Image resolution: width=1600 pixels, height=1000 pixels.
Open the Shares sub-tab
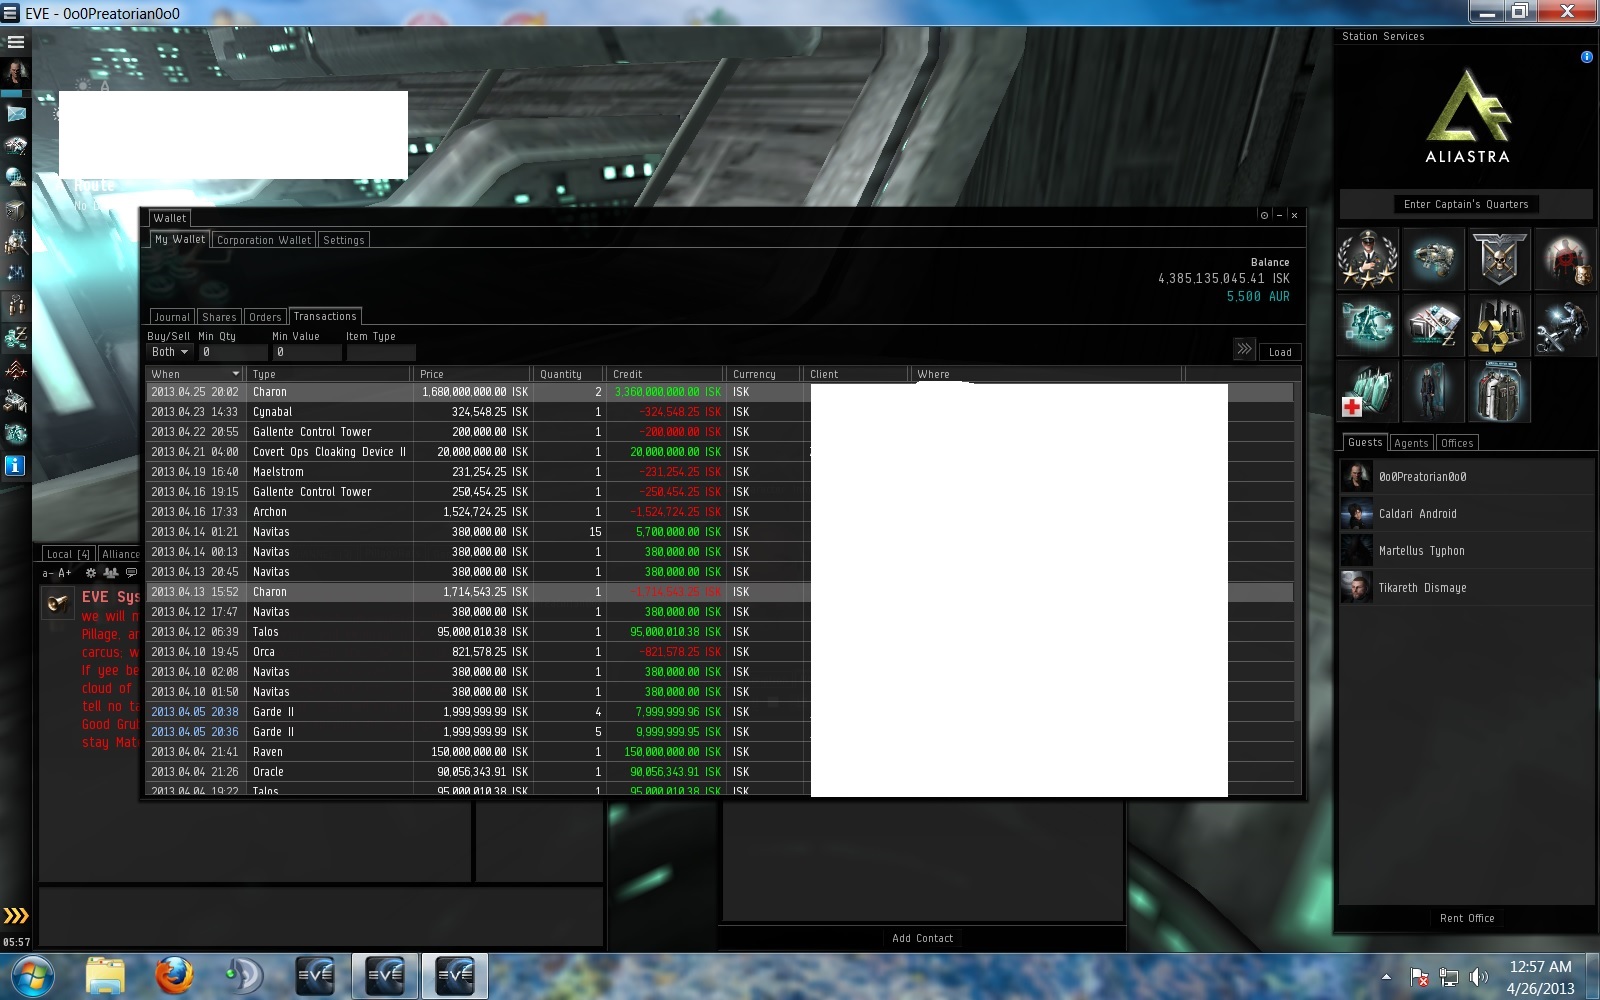coord(219,317)
